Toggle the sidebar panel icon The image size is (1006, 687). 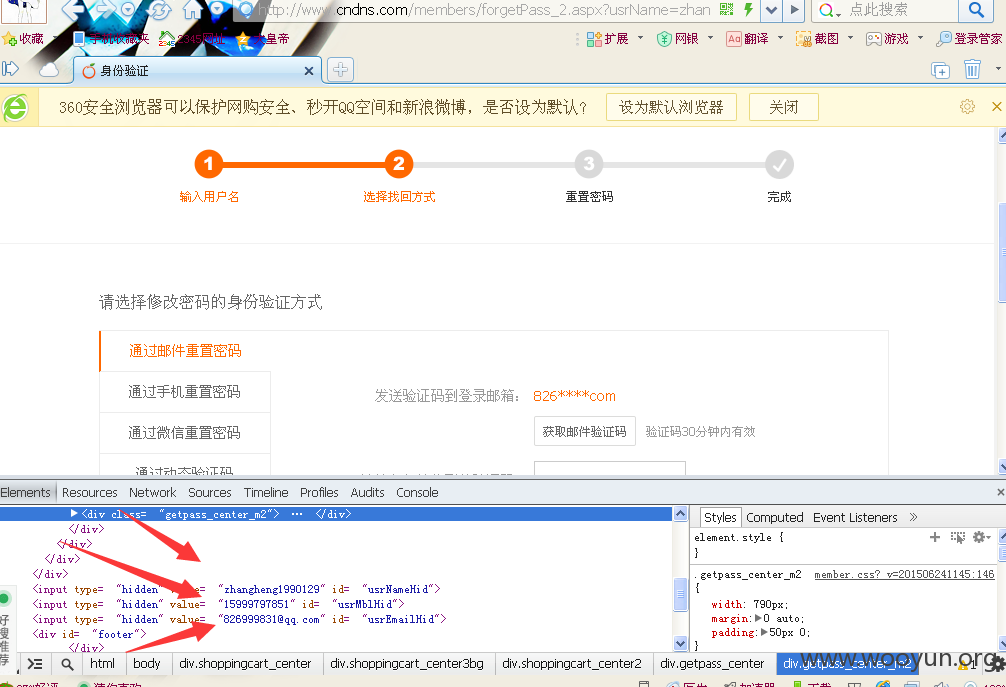[x=11, y=69]
